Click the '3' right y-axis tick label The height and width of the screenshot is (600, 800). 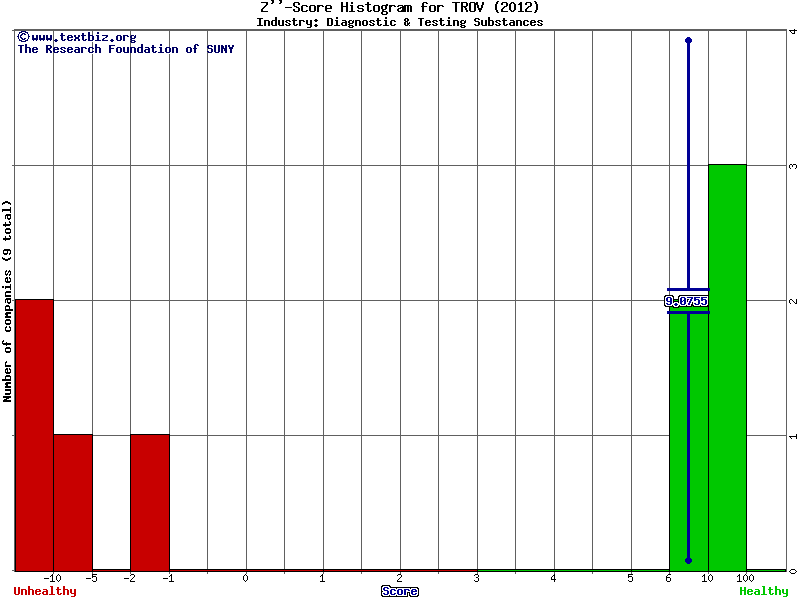793,166
